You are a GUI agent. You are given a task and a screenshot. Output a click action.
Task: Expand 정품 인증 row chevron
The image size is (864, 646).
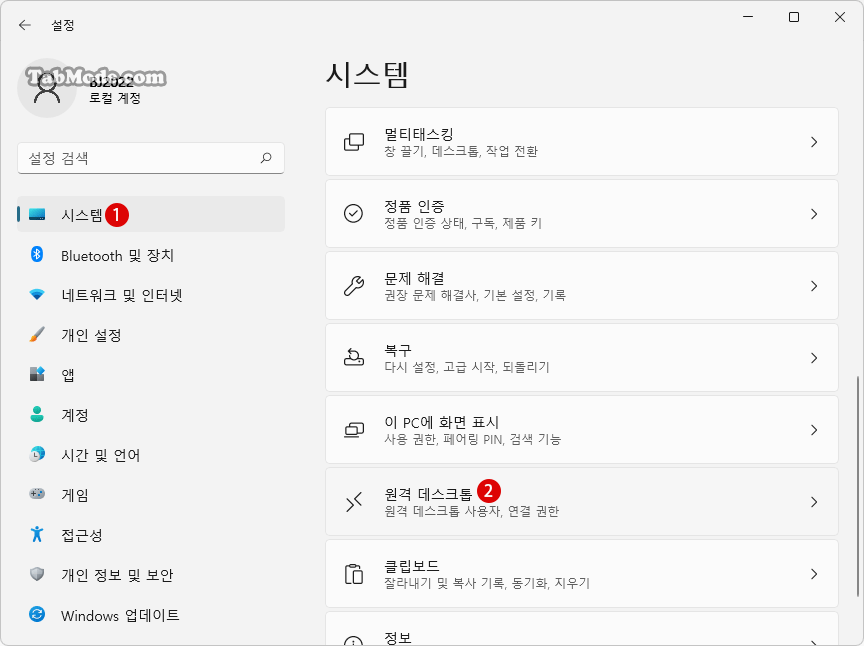pos(814,214)
